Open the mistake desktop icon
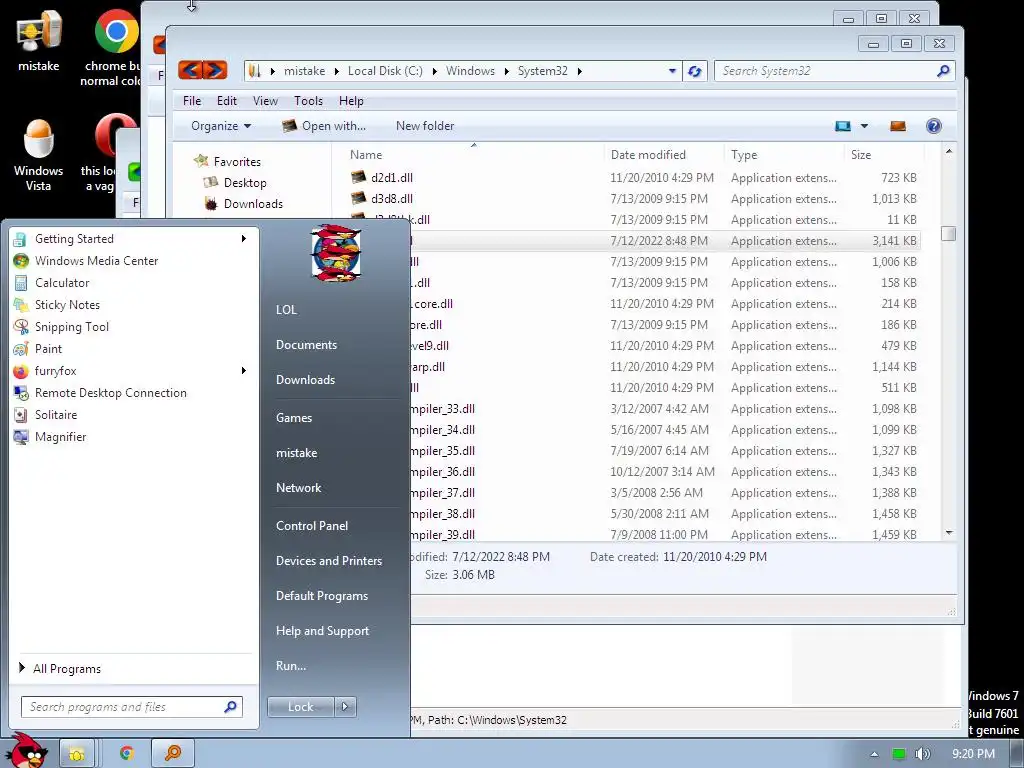Image resolution: width=1024 pixels, height=768 pixels. [39, 40]
